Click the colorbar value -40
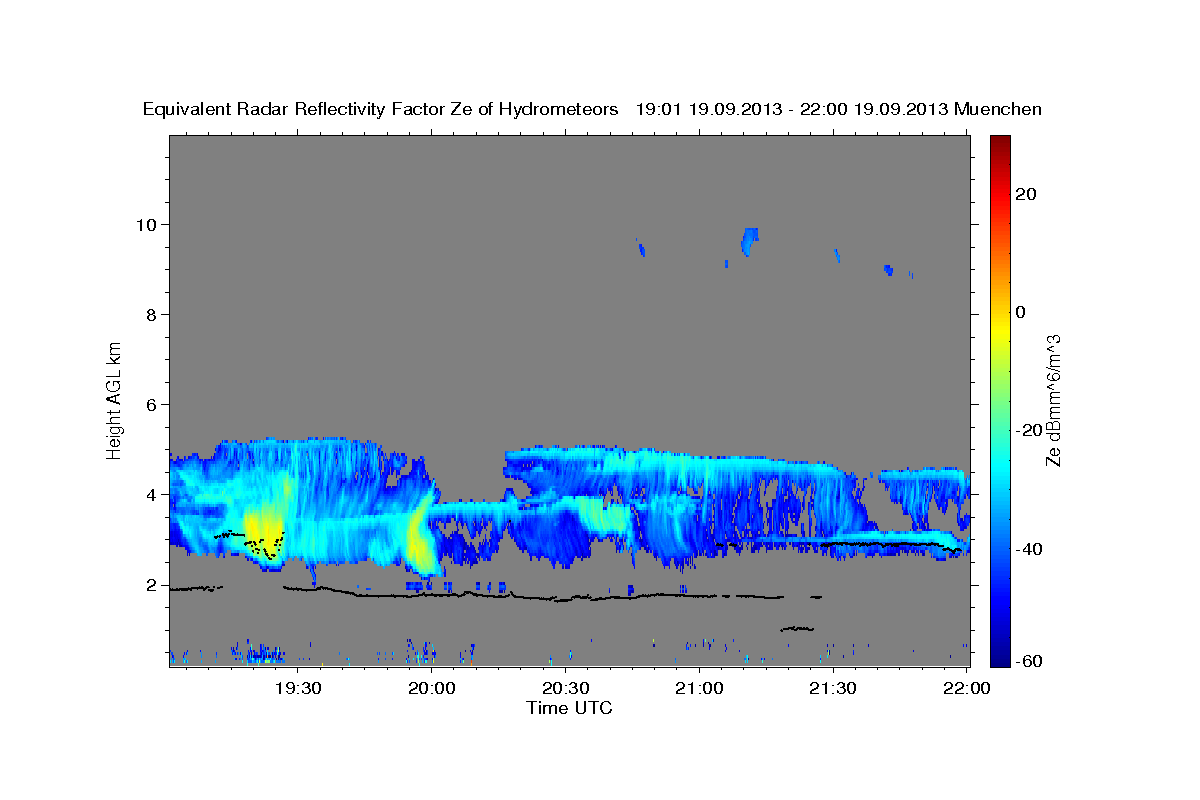The width and height of the screenshot is (1200, 800). [1029, 549]
